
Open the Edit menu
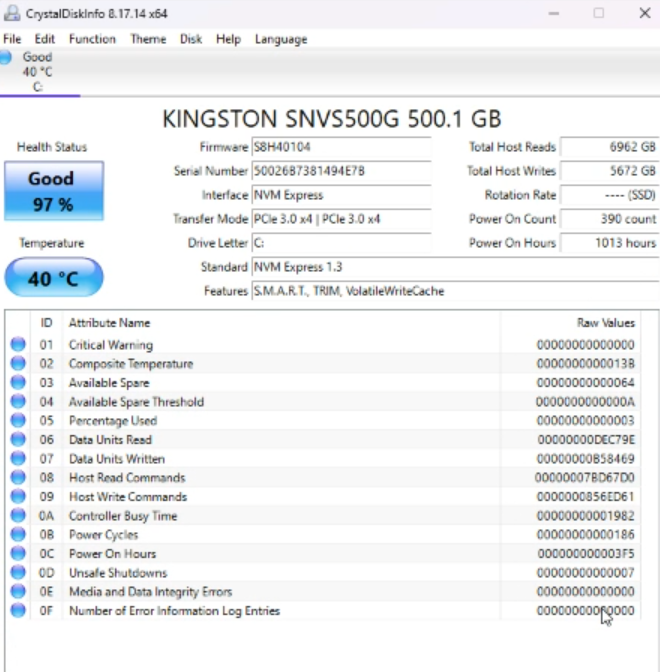[x=45, y=39]
